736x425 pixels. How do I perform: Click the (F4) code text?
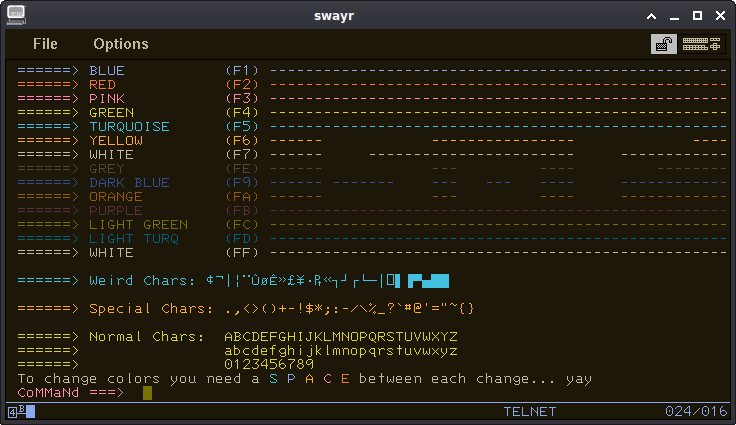click(x=242, y=113)
